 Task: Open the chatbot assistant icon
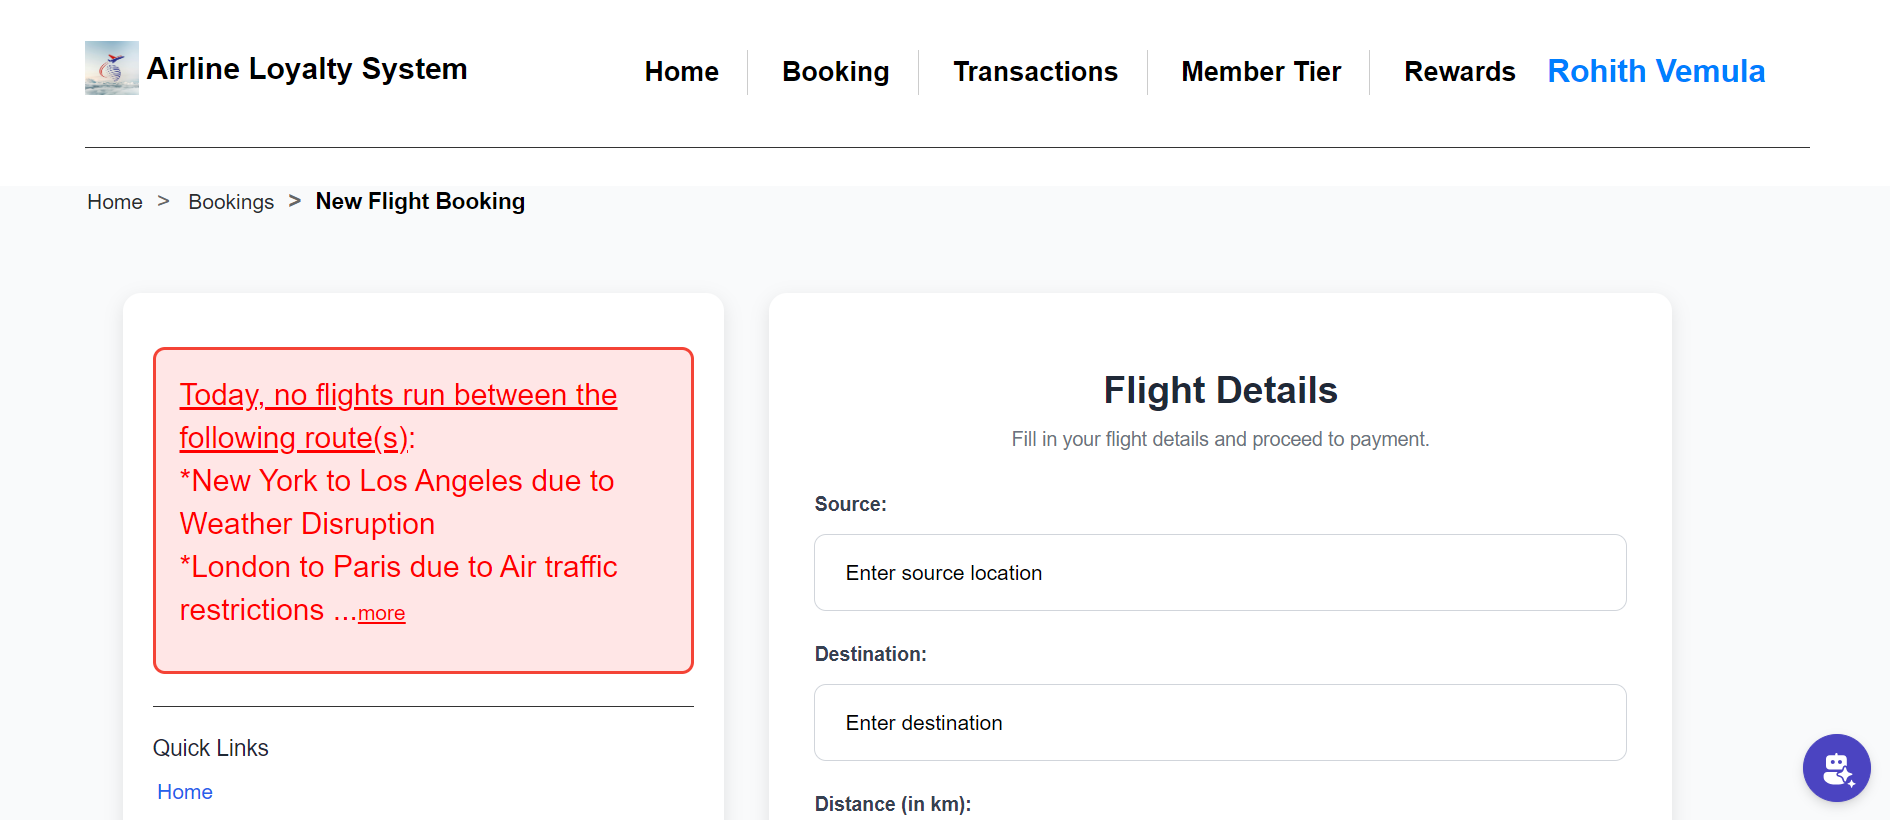click(x=1836, y=768)
